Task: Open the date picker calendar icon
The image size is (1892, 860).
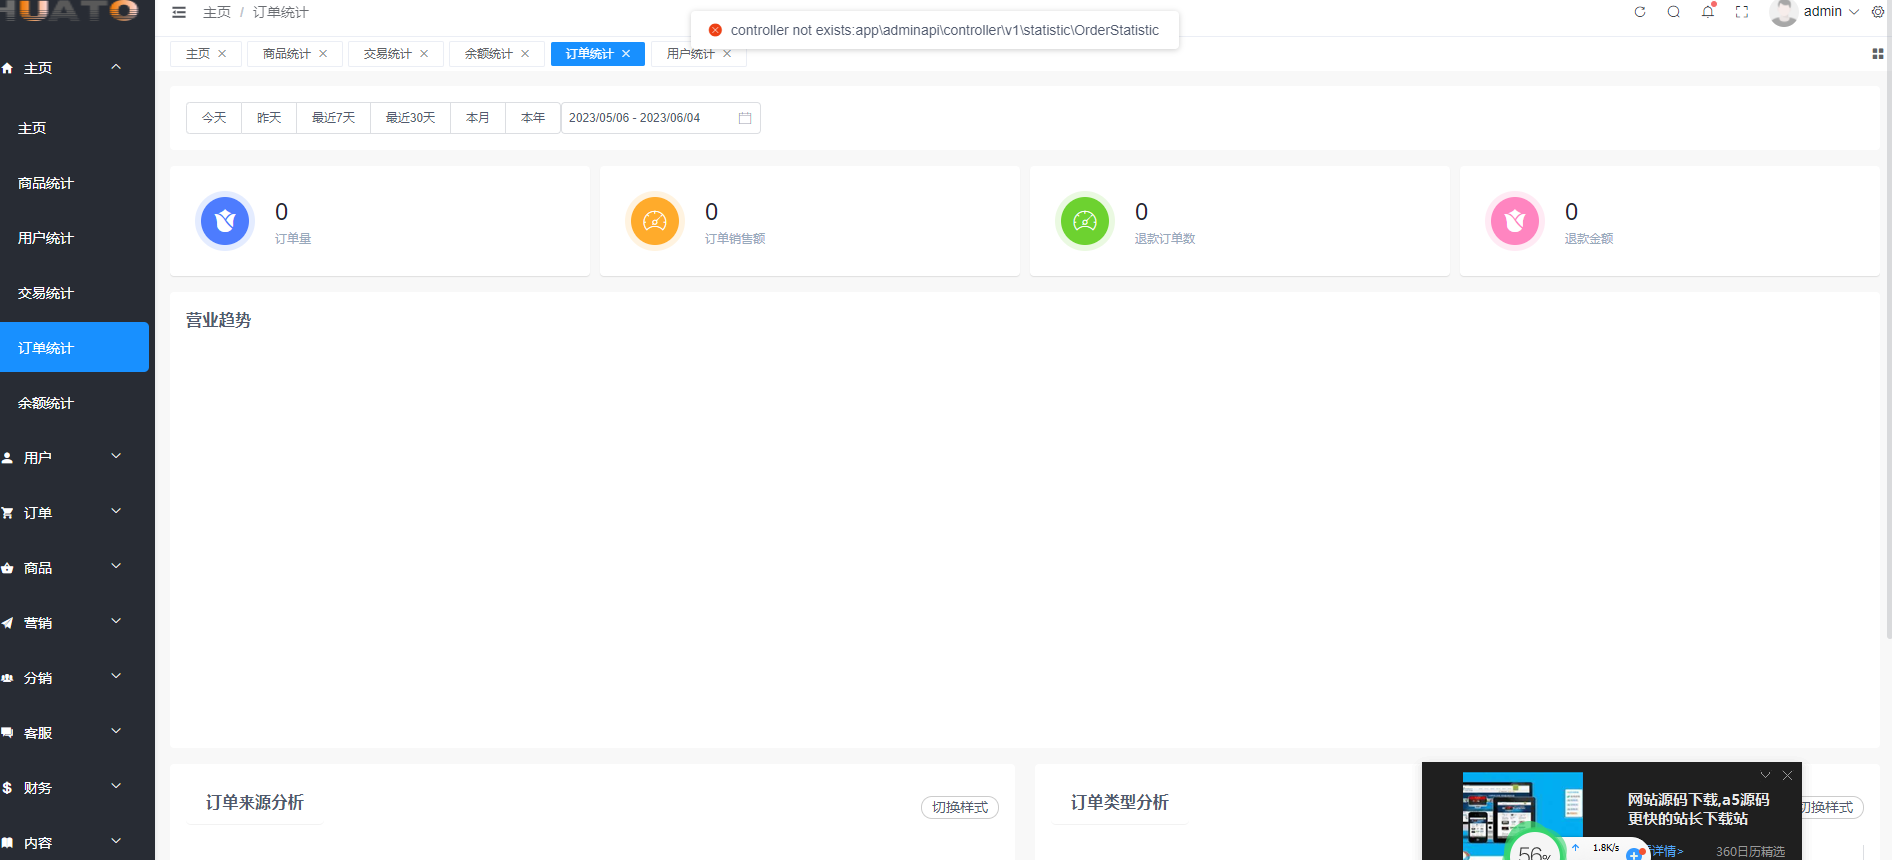Action: point(745,118)
